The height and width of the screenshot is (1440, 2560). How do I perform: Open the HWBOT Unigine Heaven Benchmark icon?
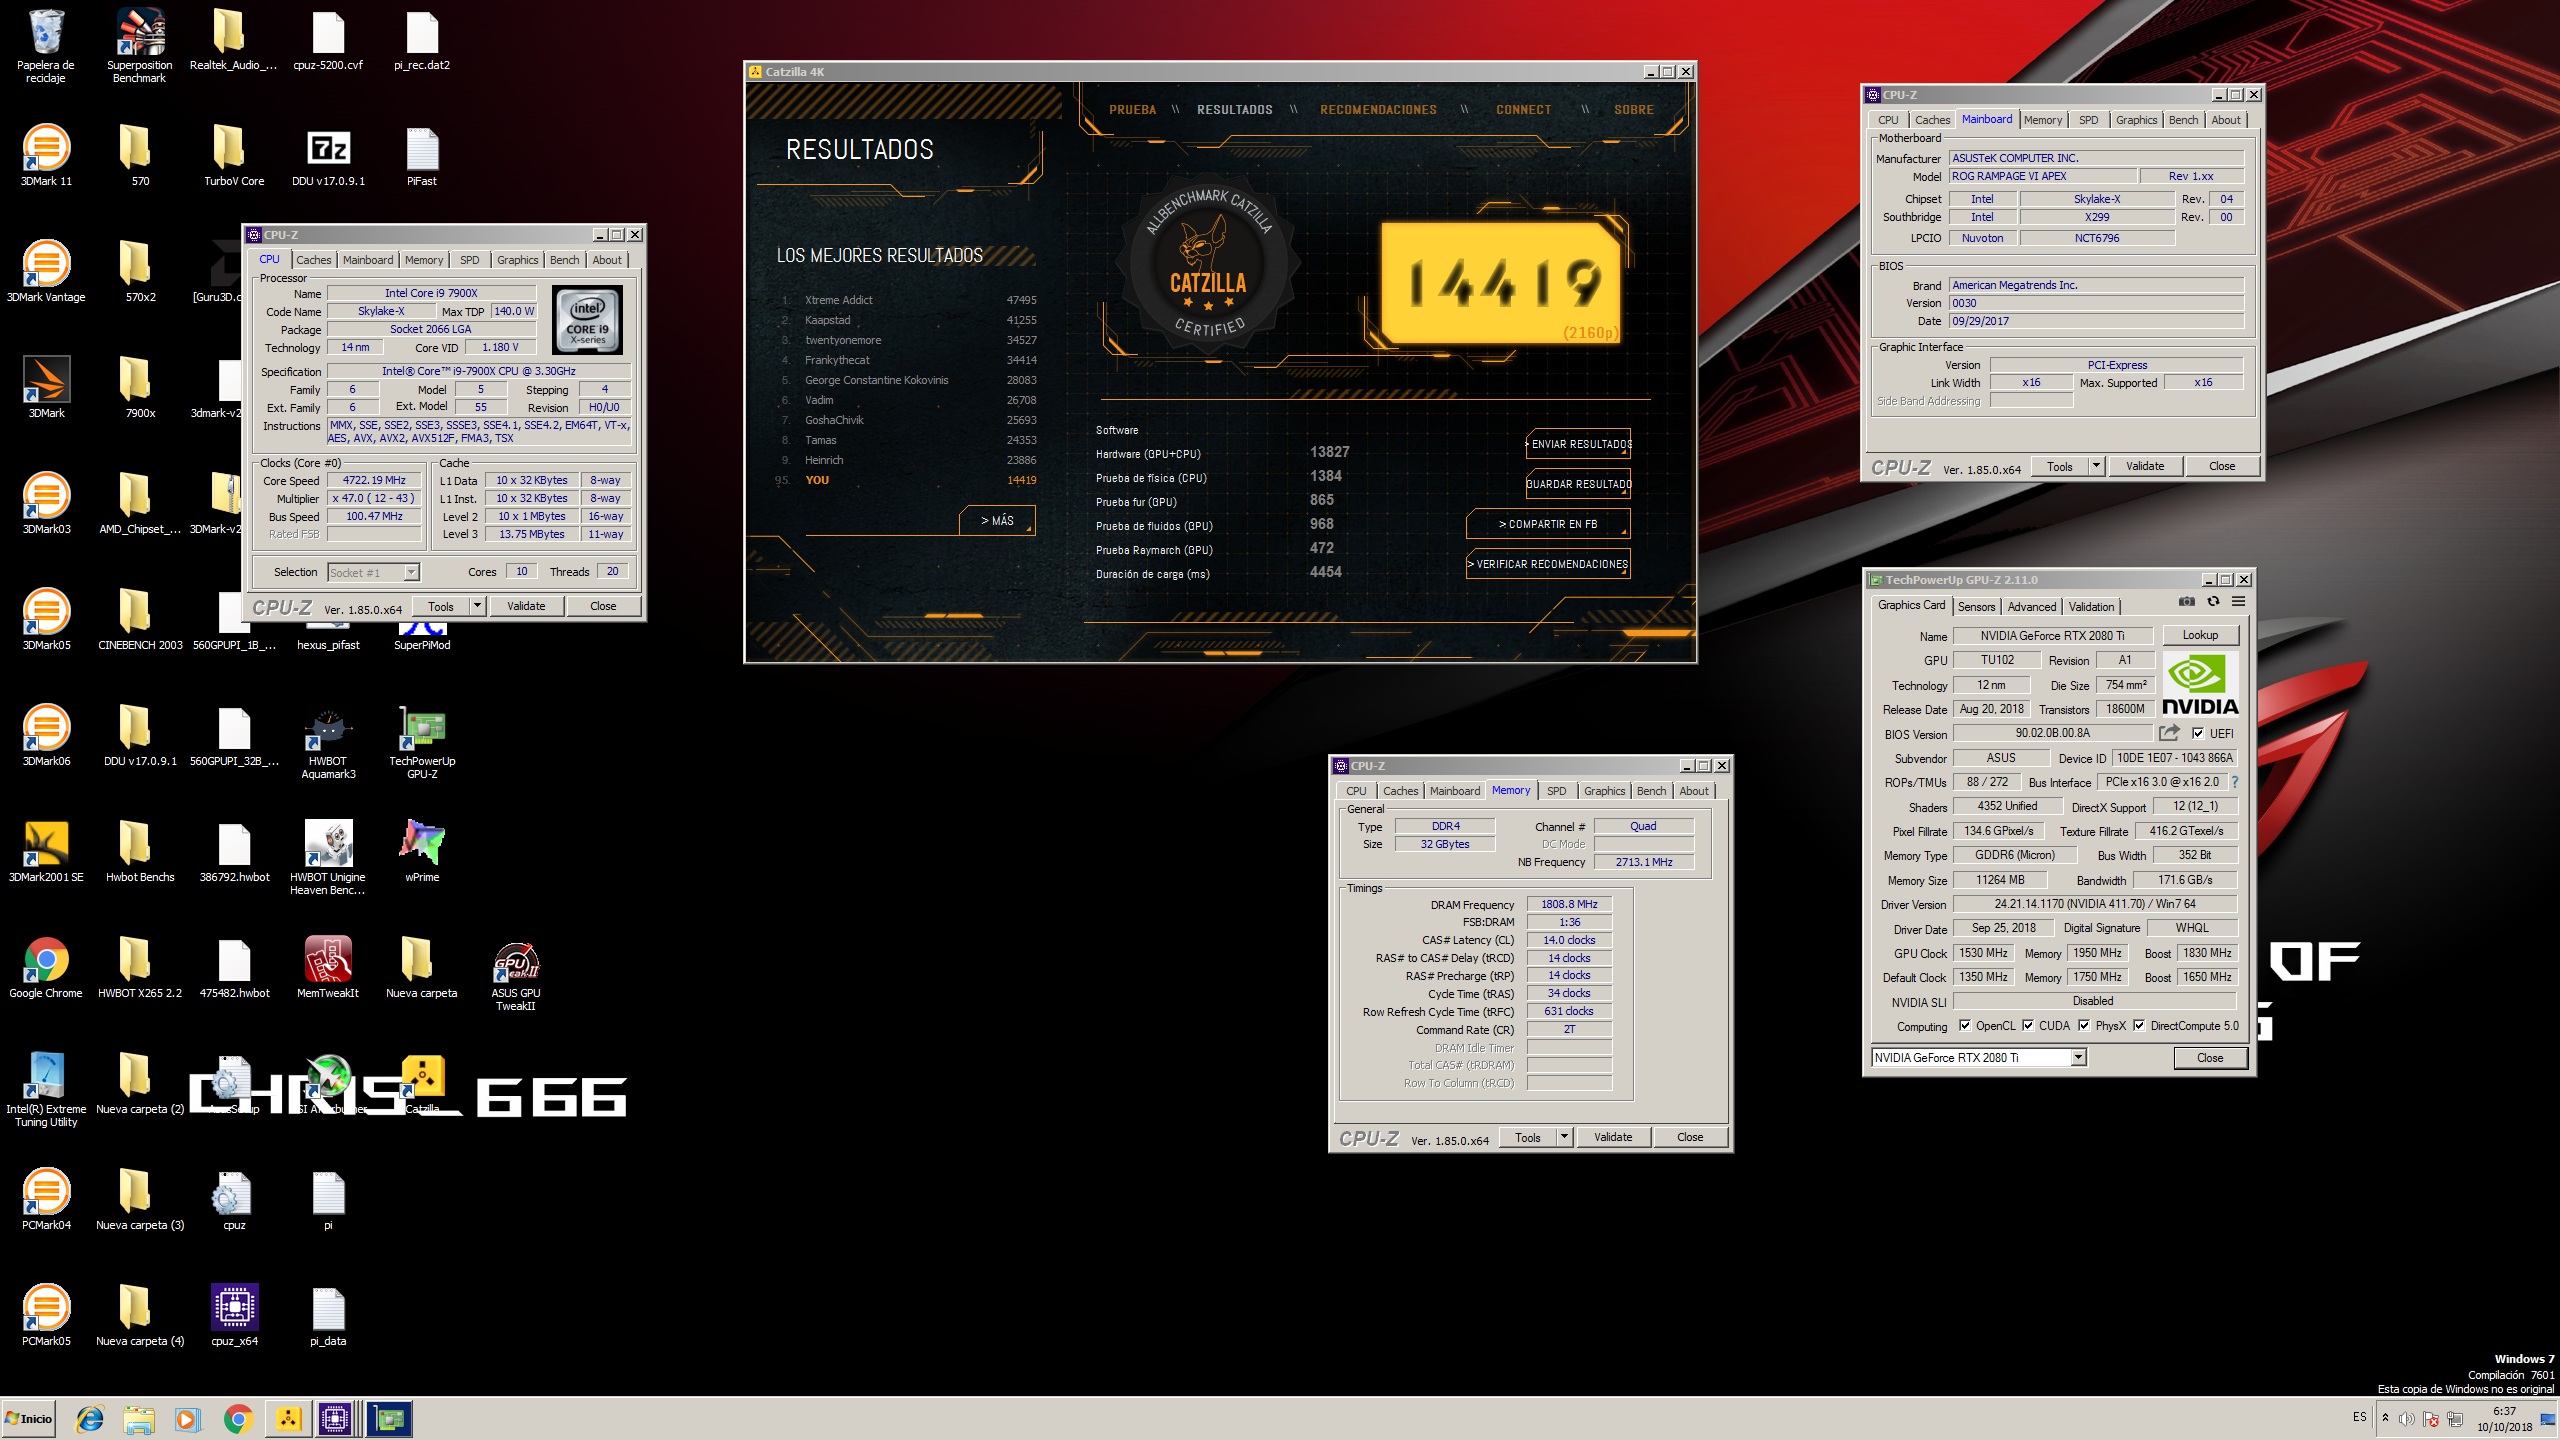(328, 858)
